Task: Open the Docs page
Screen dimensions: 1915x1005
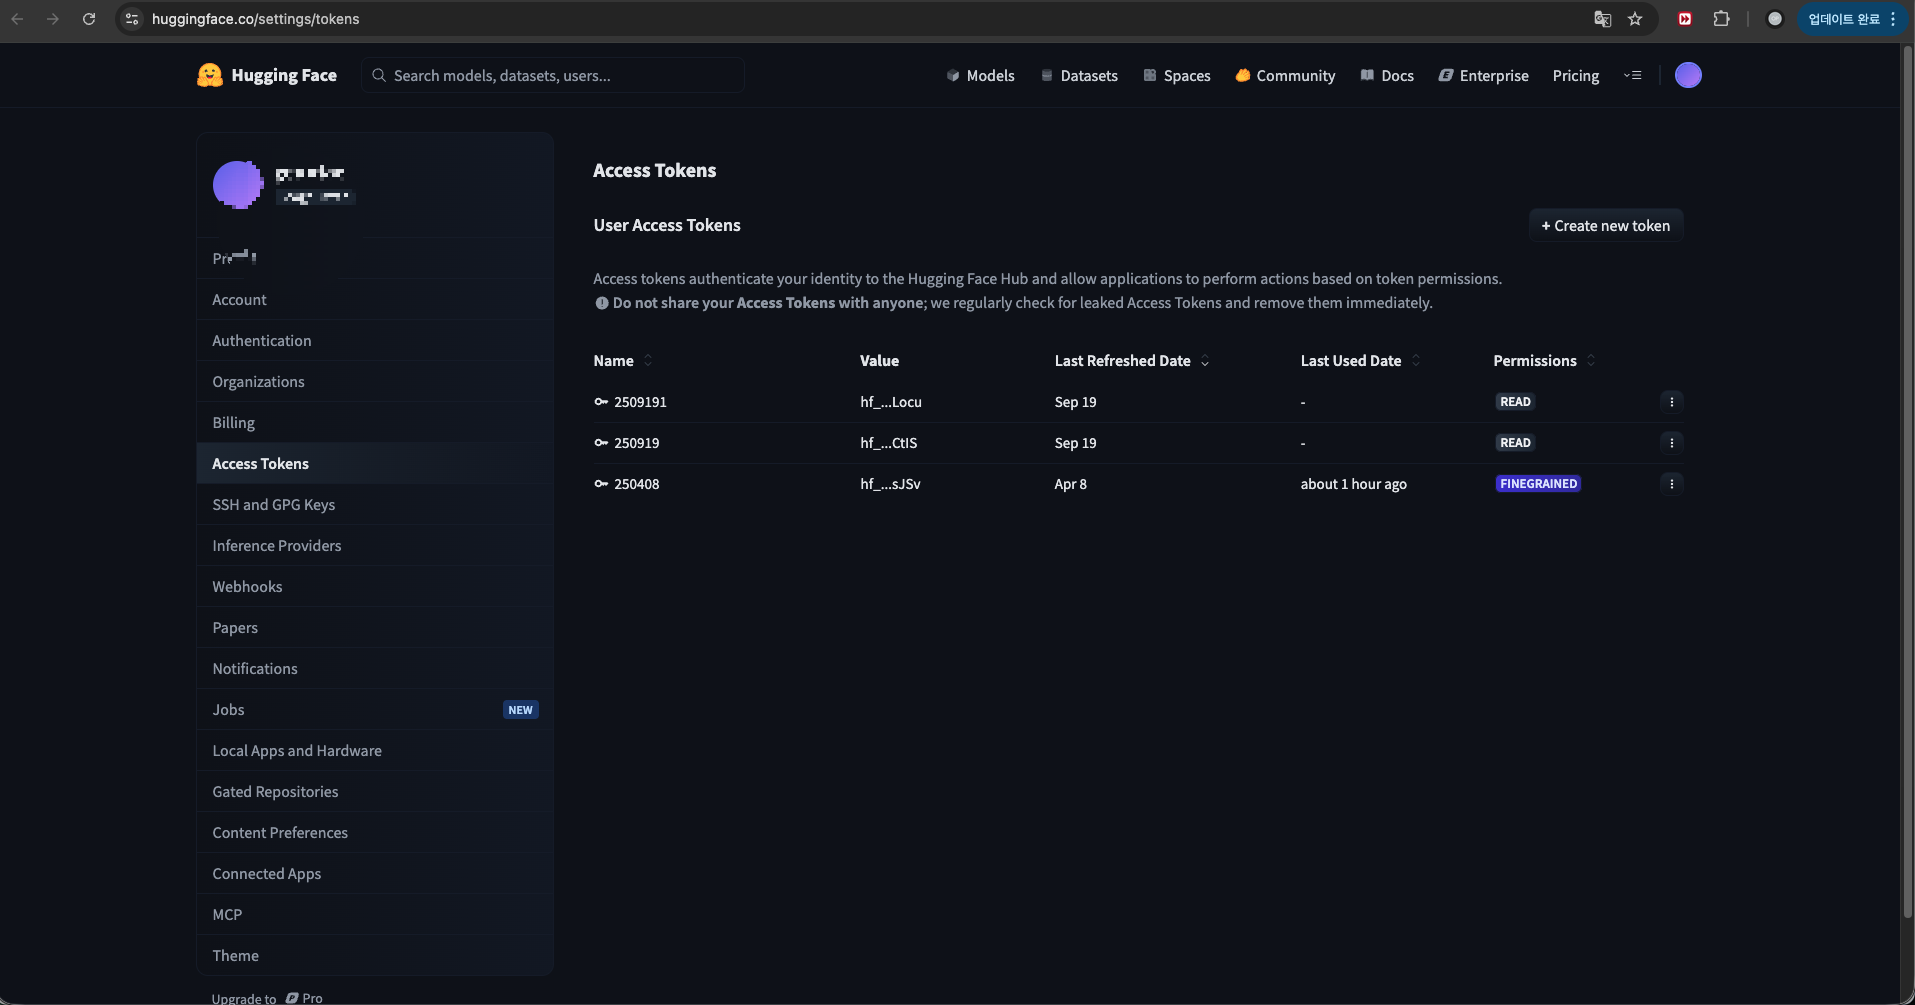Action: click(1387, 76)
